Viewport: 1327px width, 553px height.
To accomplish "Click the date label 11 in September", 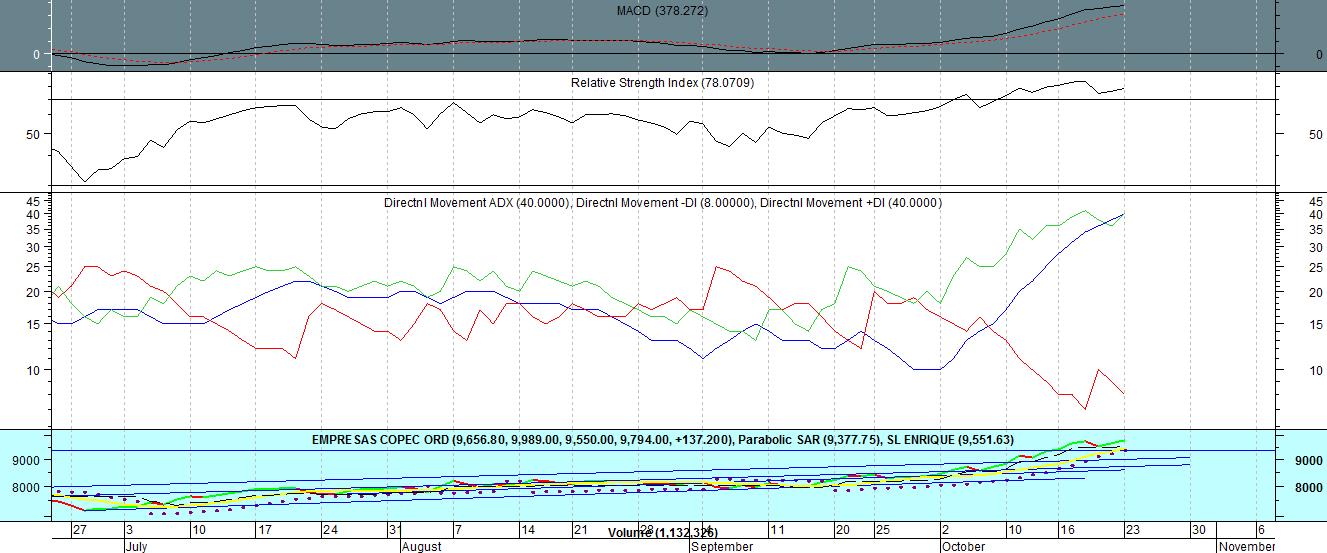I will [777, 530].
